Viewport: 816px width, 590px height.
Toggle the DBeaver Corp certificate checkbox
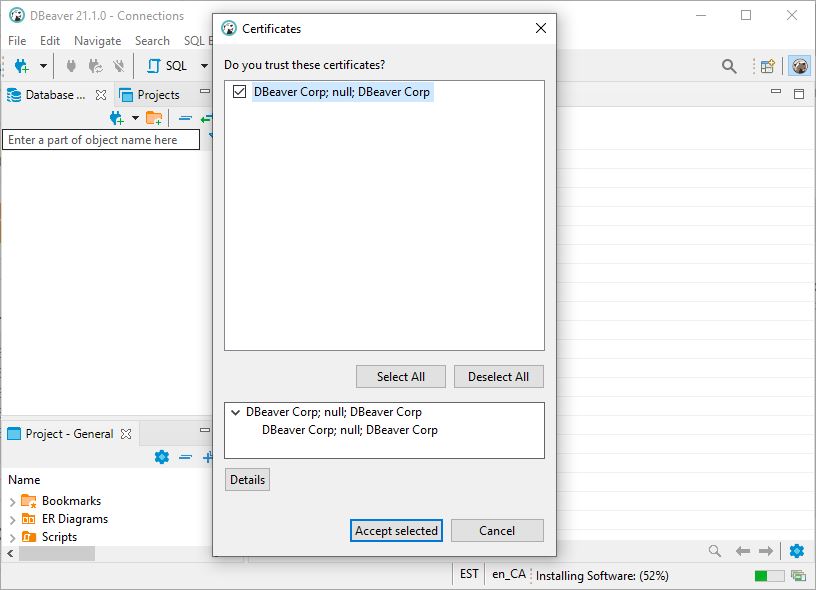tap(239, 92)
